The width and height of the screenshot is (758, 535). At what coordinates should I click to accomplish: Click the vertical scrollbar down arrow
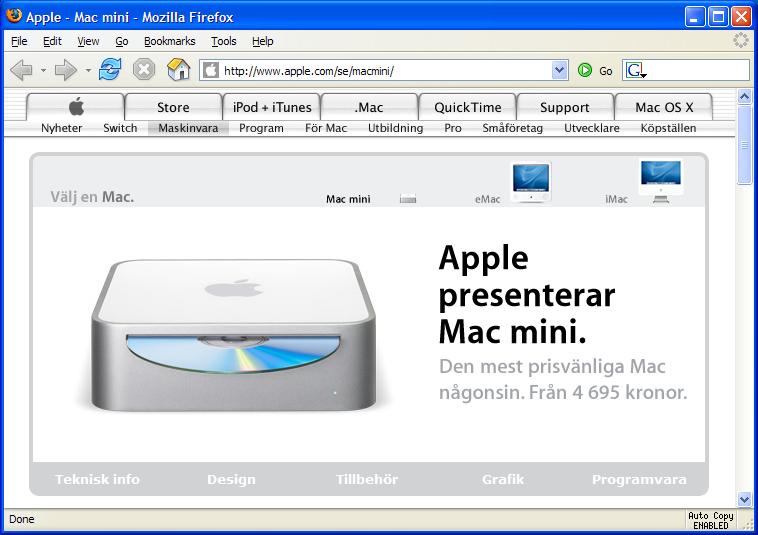click(744, 499)
